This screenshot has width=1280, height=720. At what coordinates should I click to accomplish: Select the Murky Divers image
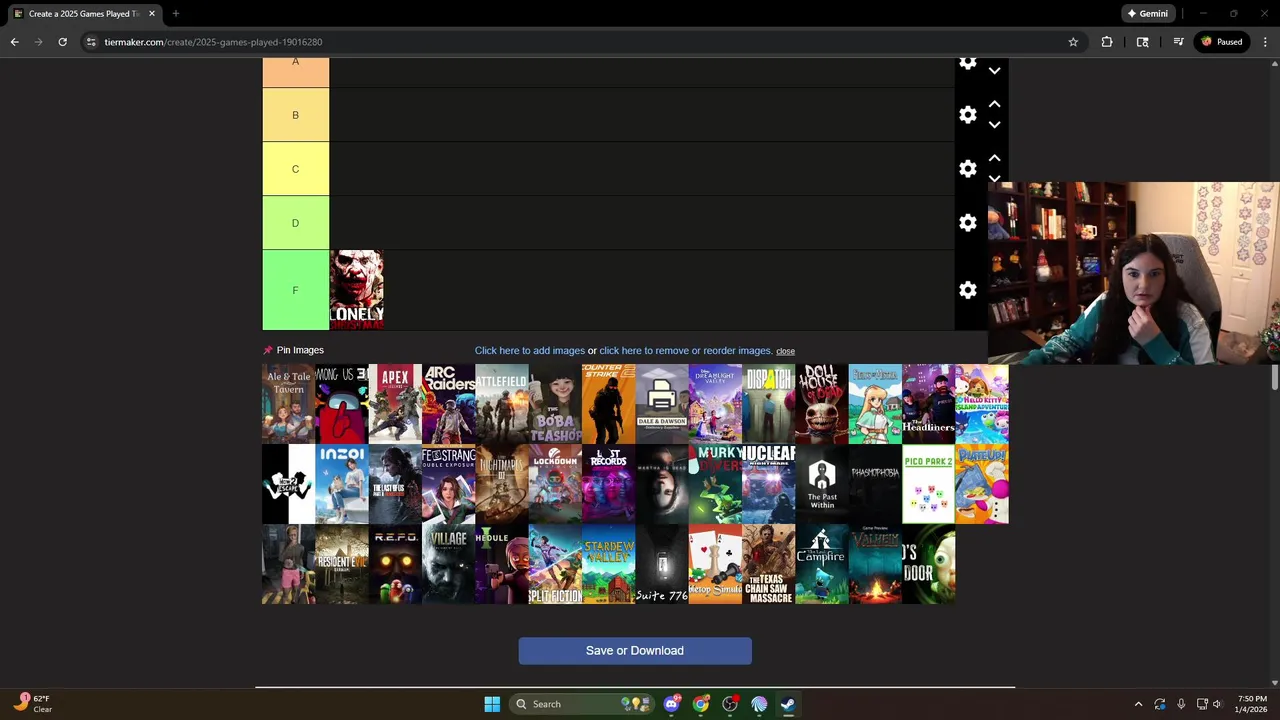715,484
